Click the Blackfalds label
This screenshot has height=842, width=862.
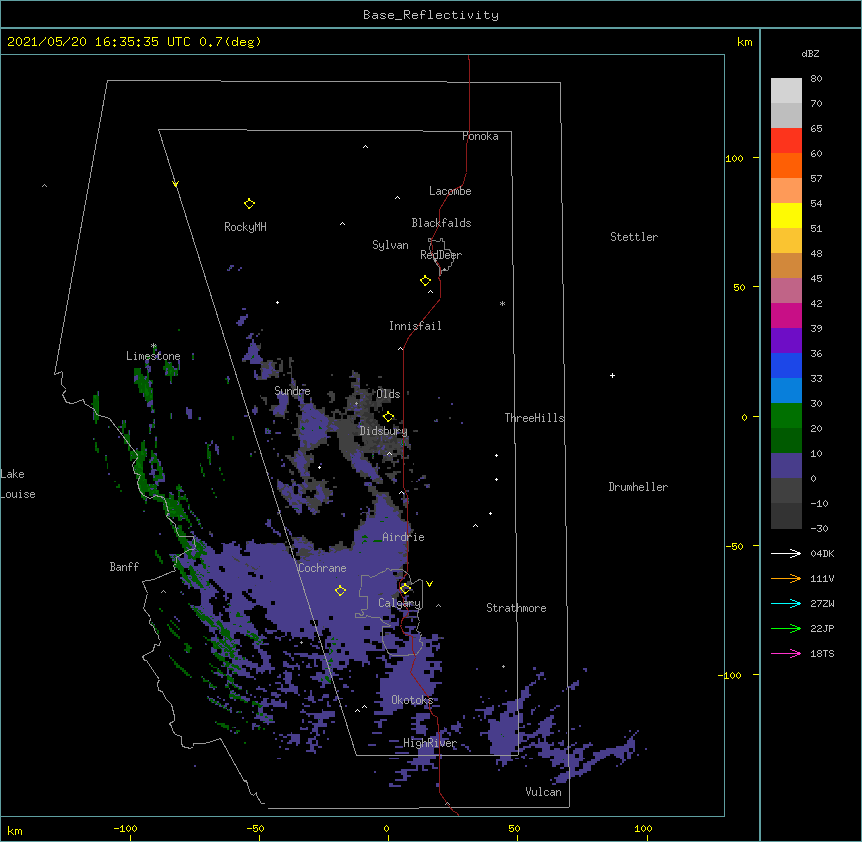[x=441, y=223]
